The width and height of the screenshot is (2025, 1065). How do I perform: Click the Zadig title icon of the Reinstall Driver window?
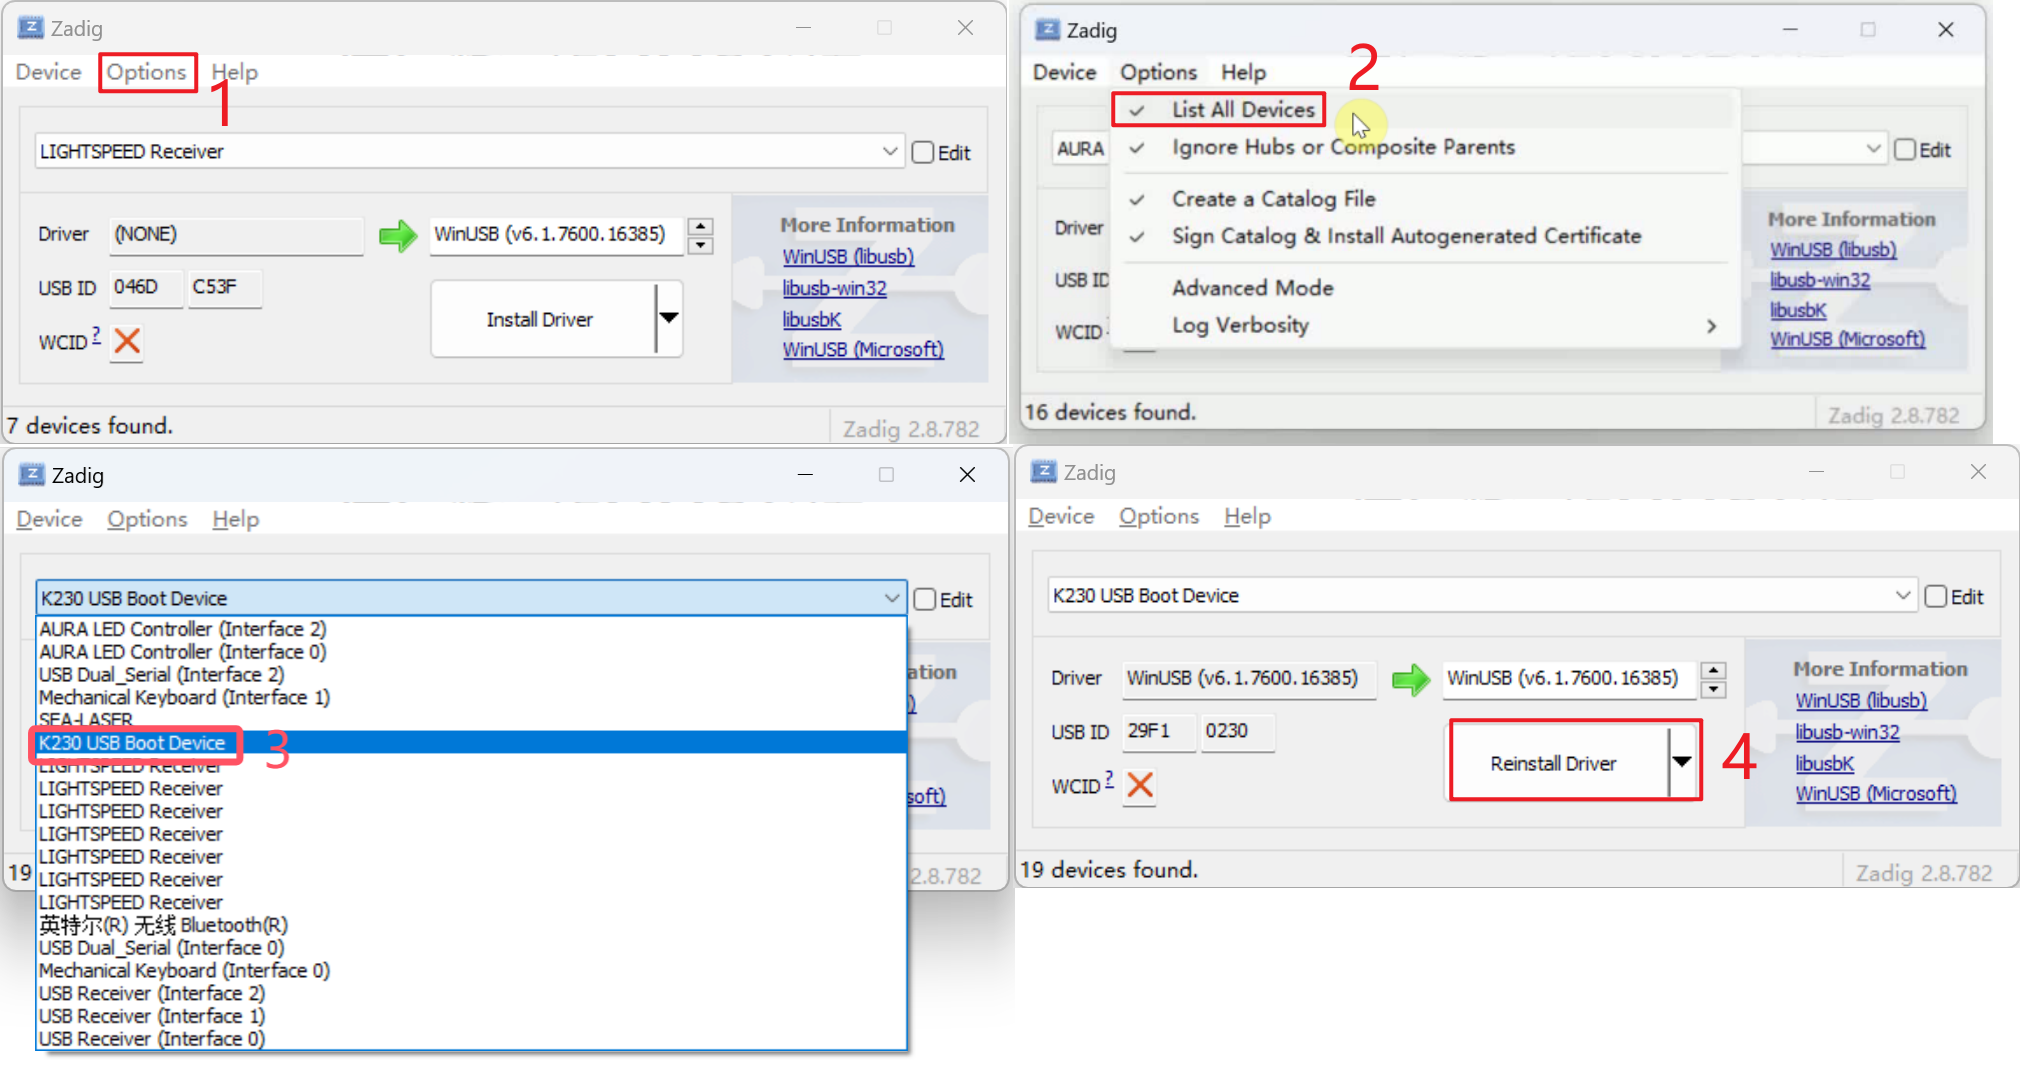click(x=1044, y=471)
